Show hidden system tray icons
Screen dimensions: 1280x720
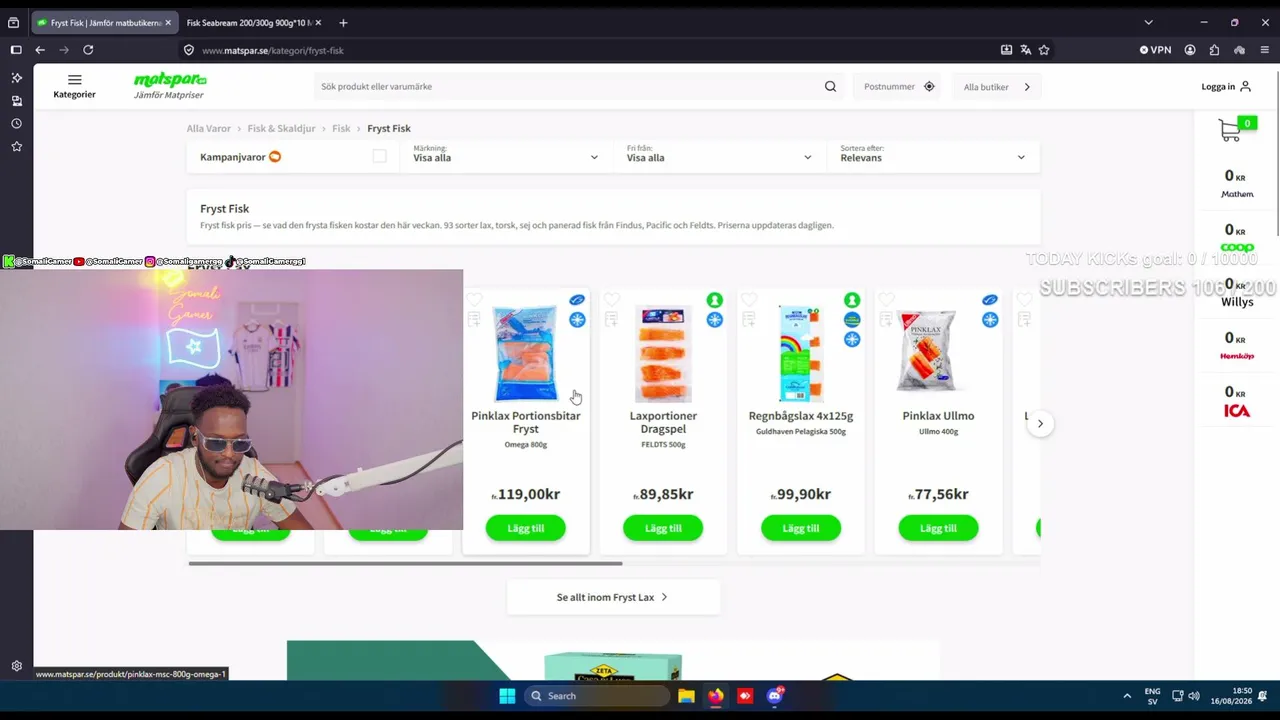click(x=1127, y=696)
